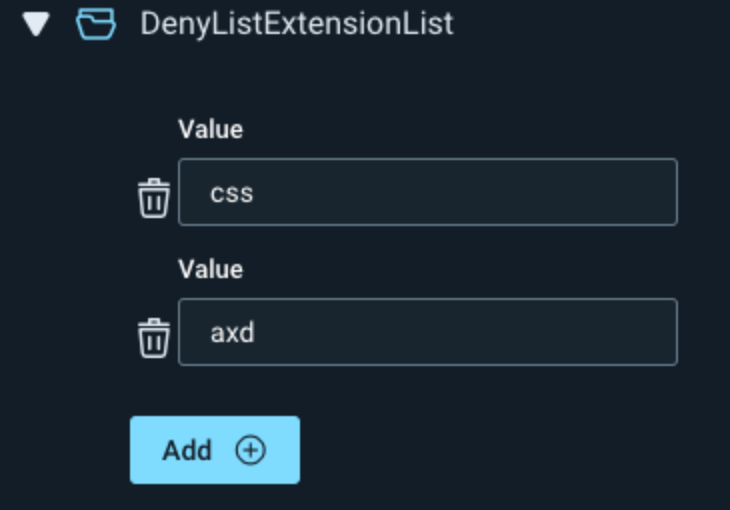Screen dimensions: 730x510
Task: Remove the first extension value using trash
Action: coord(153,198)
